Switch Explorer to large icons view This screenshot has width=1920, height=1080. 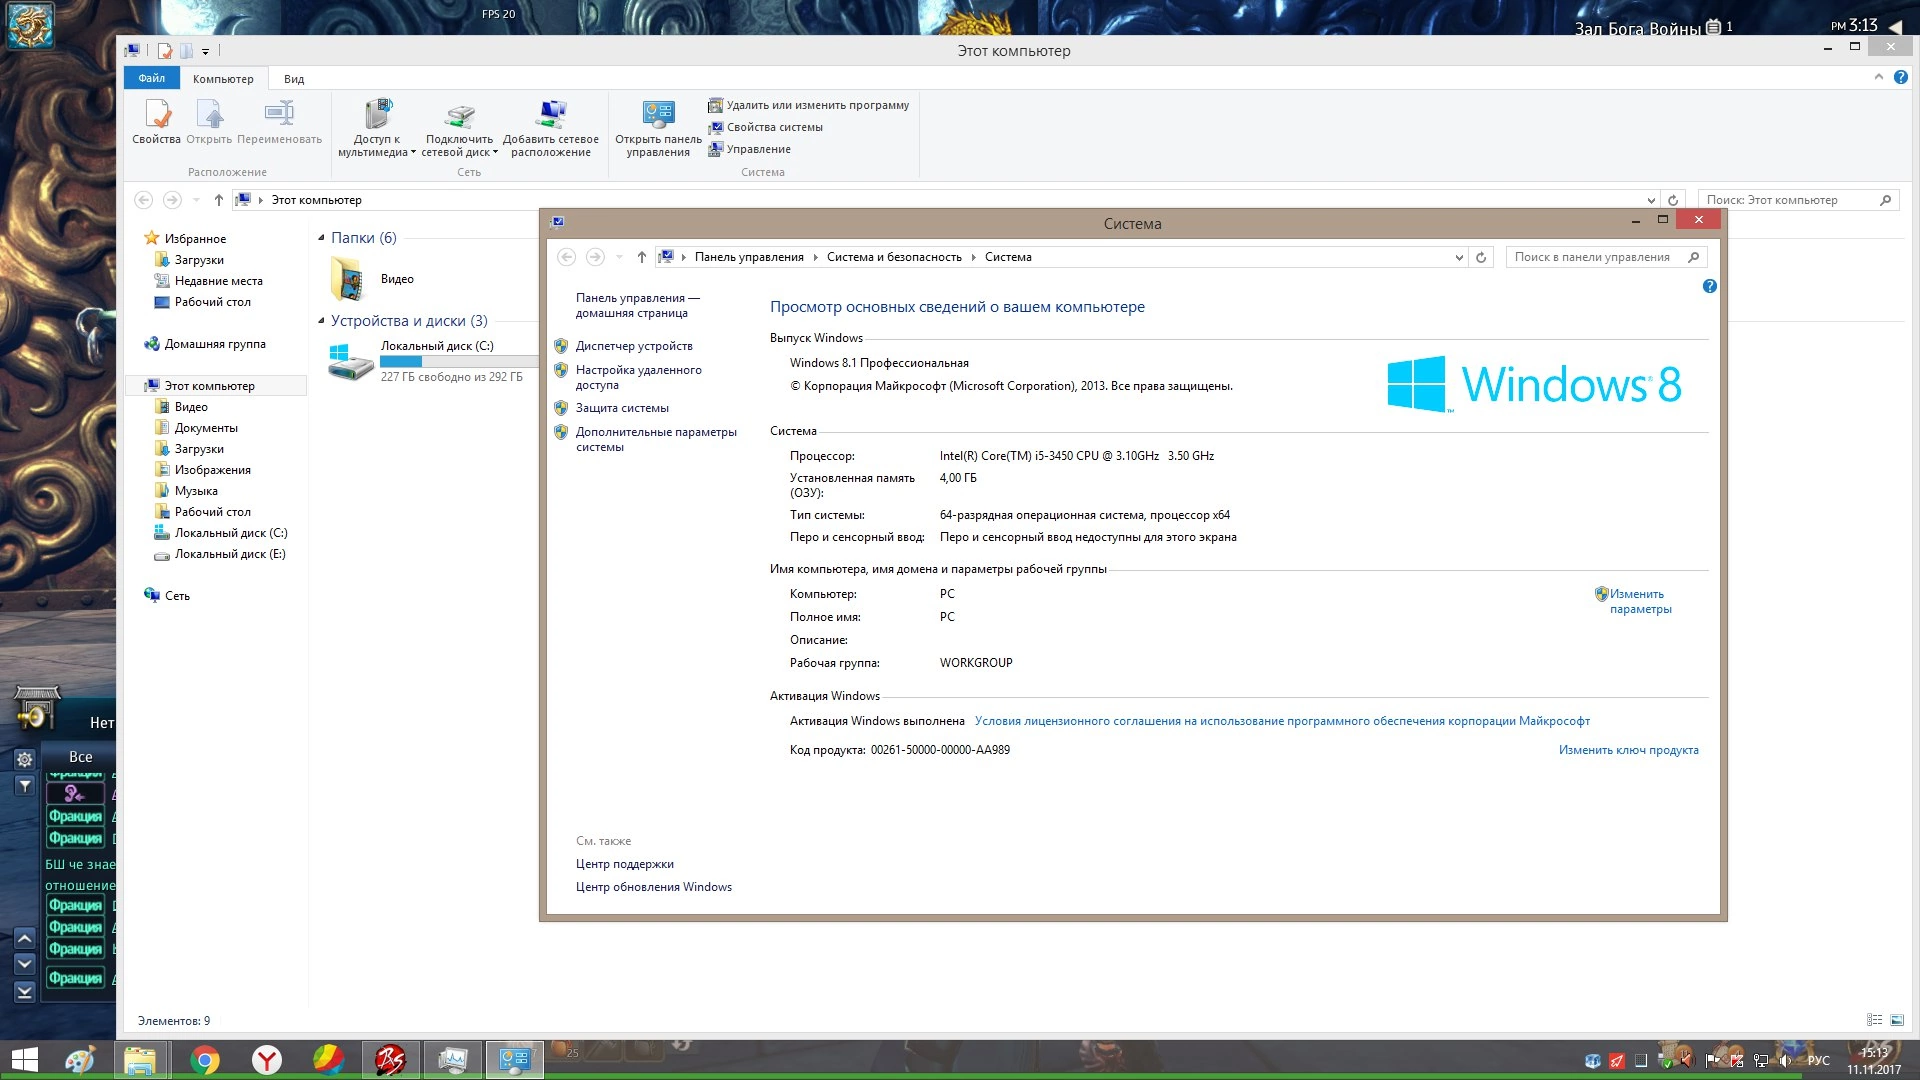tap(1897, 1020)
